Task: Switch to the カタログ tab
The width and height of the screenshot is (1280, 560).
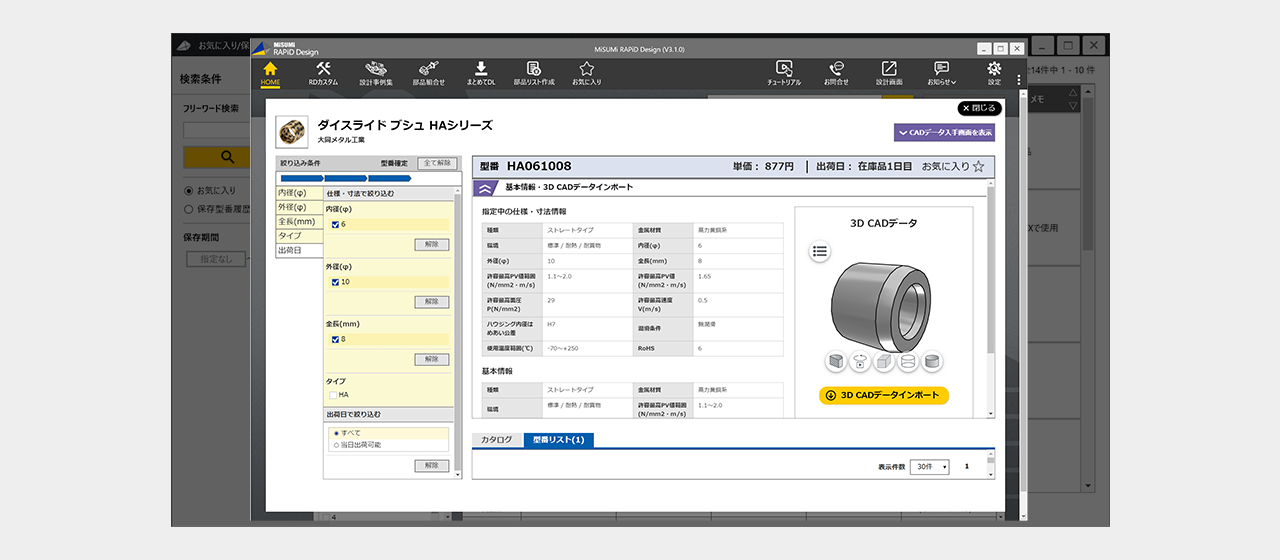Action: (497, 440)
